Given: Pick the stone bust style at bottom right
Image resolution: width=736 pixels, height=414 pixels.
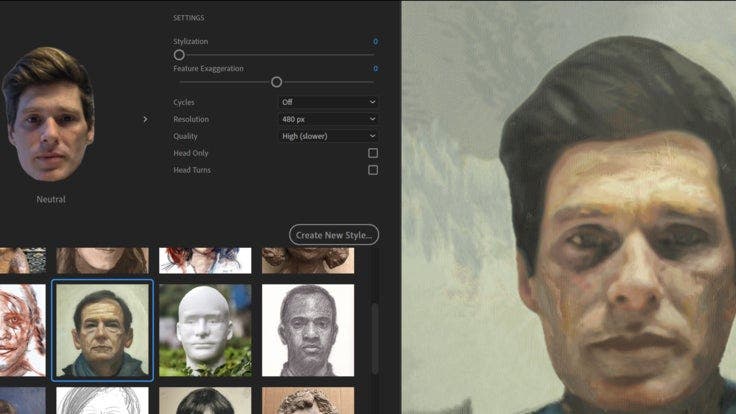Looking at the screenshot, I should click(308, 401).
